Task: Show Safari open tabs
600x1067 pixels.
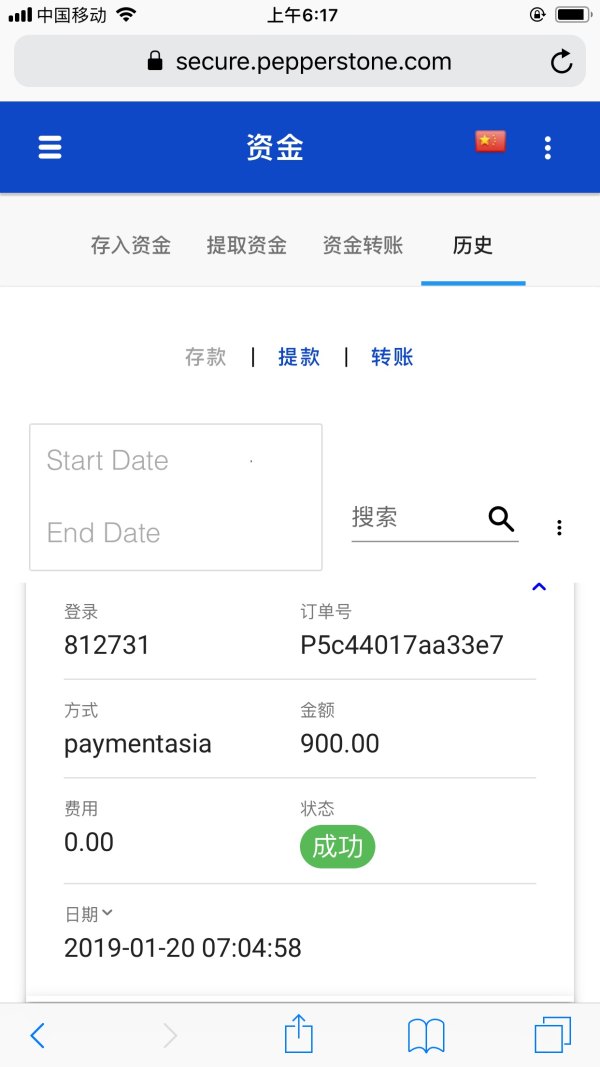Action: click(x=552, y=1034)
